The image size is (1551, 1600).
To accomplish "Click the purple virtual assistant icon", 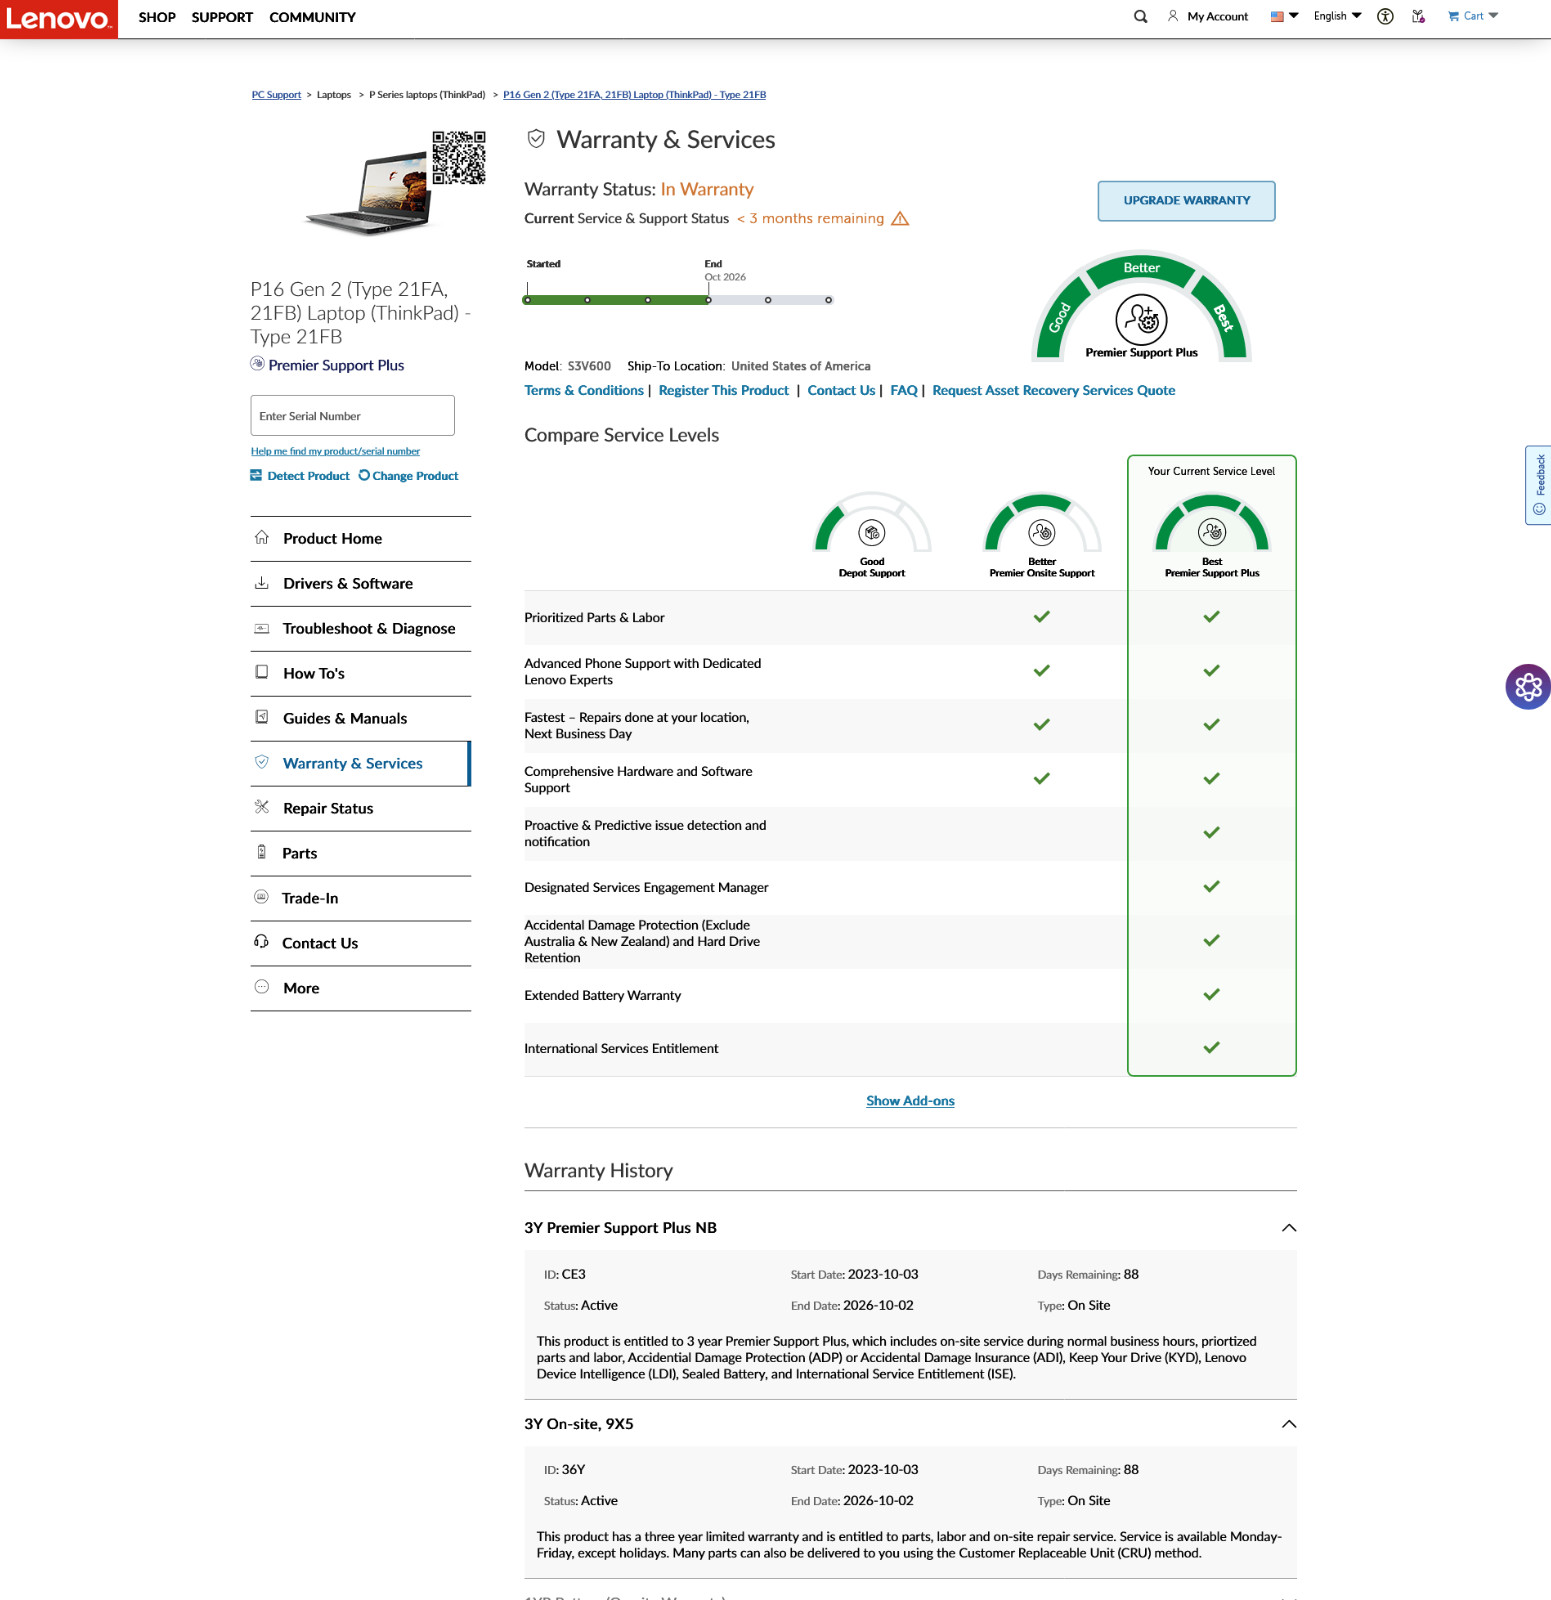I will 1528,687.
